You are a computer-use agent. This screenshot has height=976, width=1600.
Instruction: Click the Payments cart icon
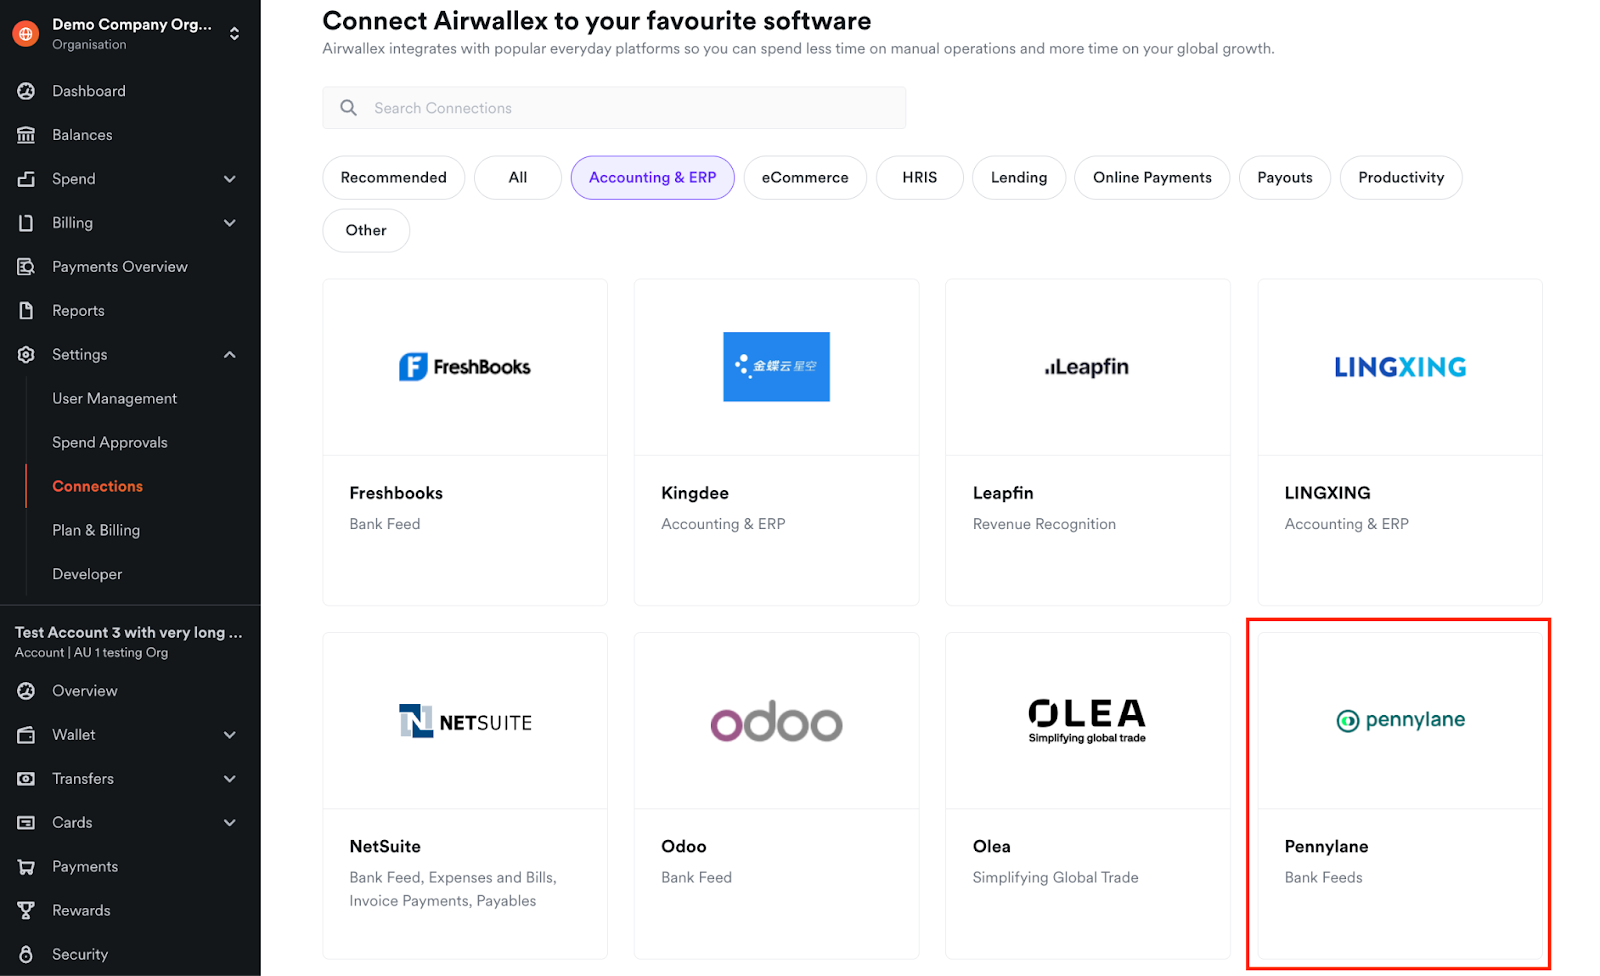(26, 867)
